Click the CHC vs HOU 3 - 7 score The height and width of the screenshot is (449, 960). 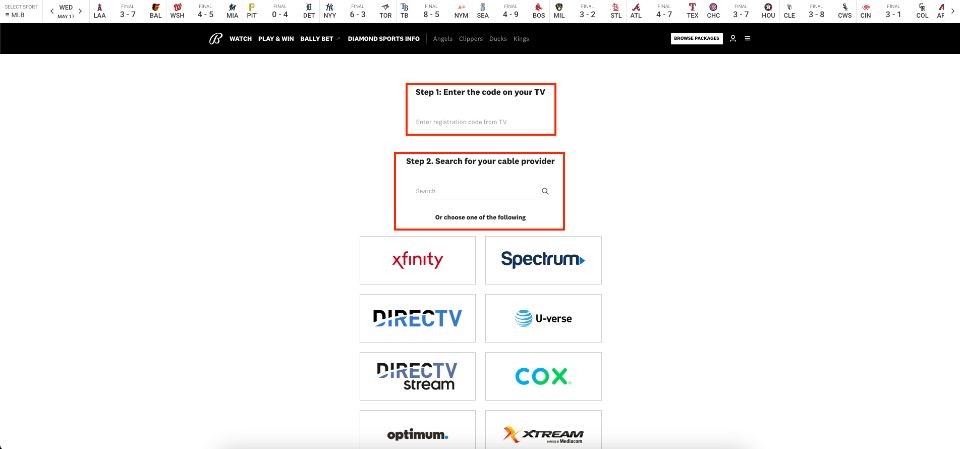tap(740, 14)
